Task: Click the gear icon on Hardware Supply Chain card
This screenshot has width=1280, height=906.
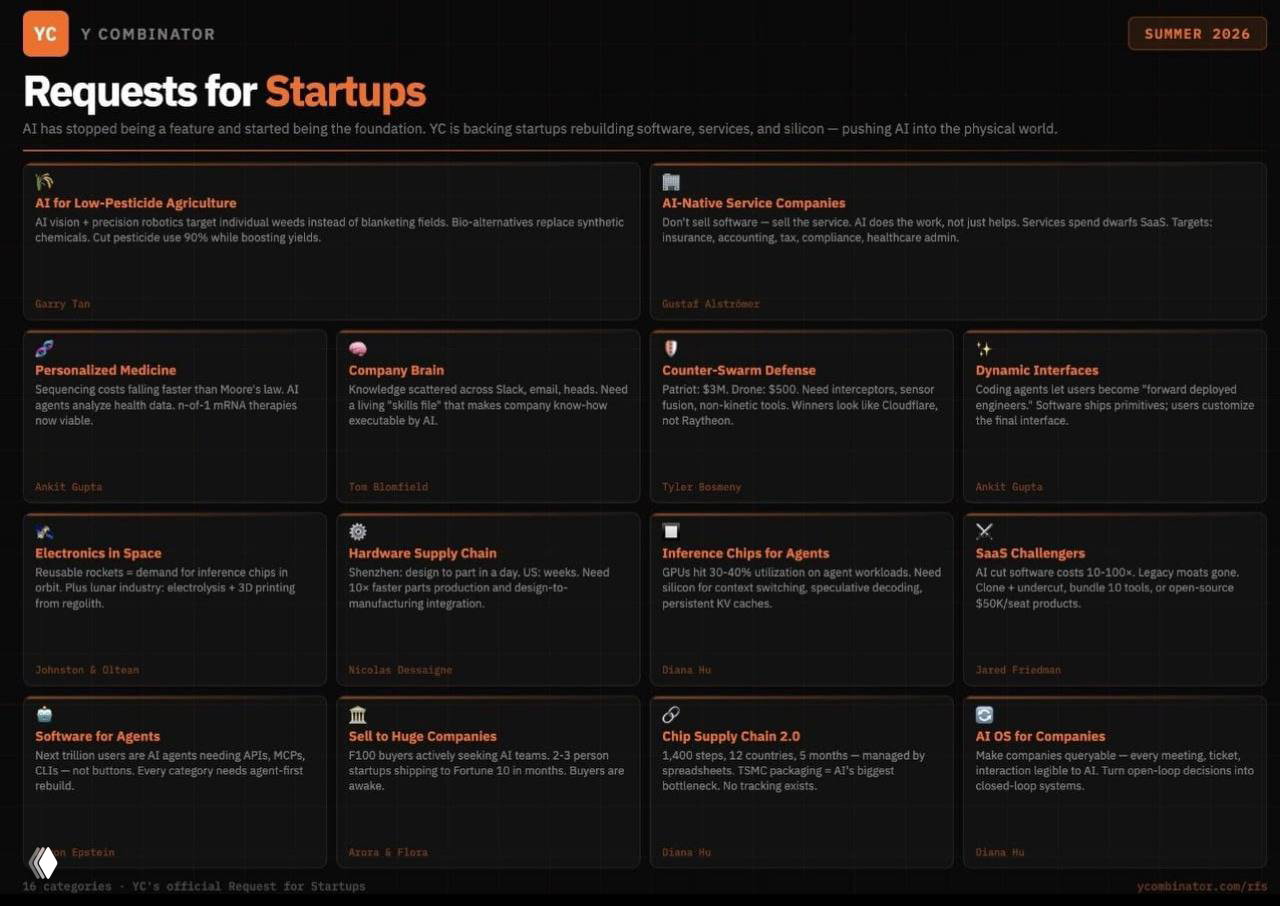Action: coord(357,532)
